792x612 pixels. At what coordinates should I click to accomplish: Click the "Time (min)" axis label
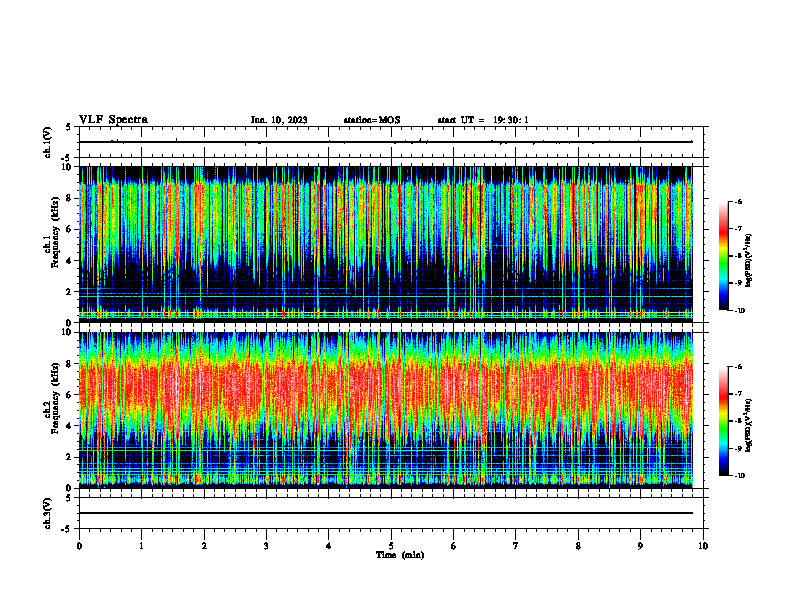[400, 555]
